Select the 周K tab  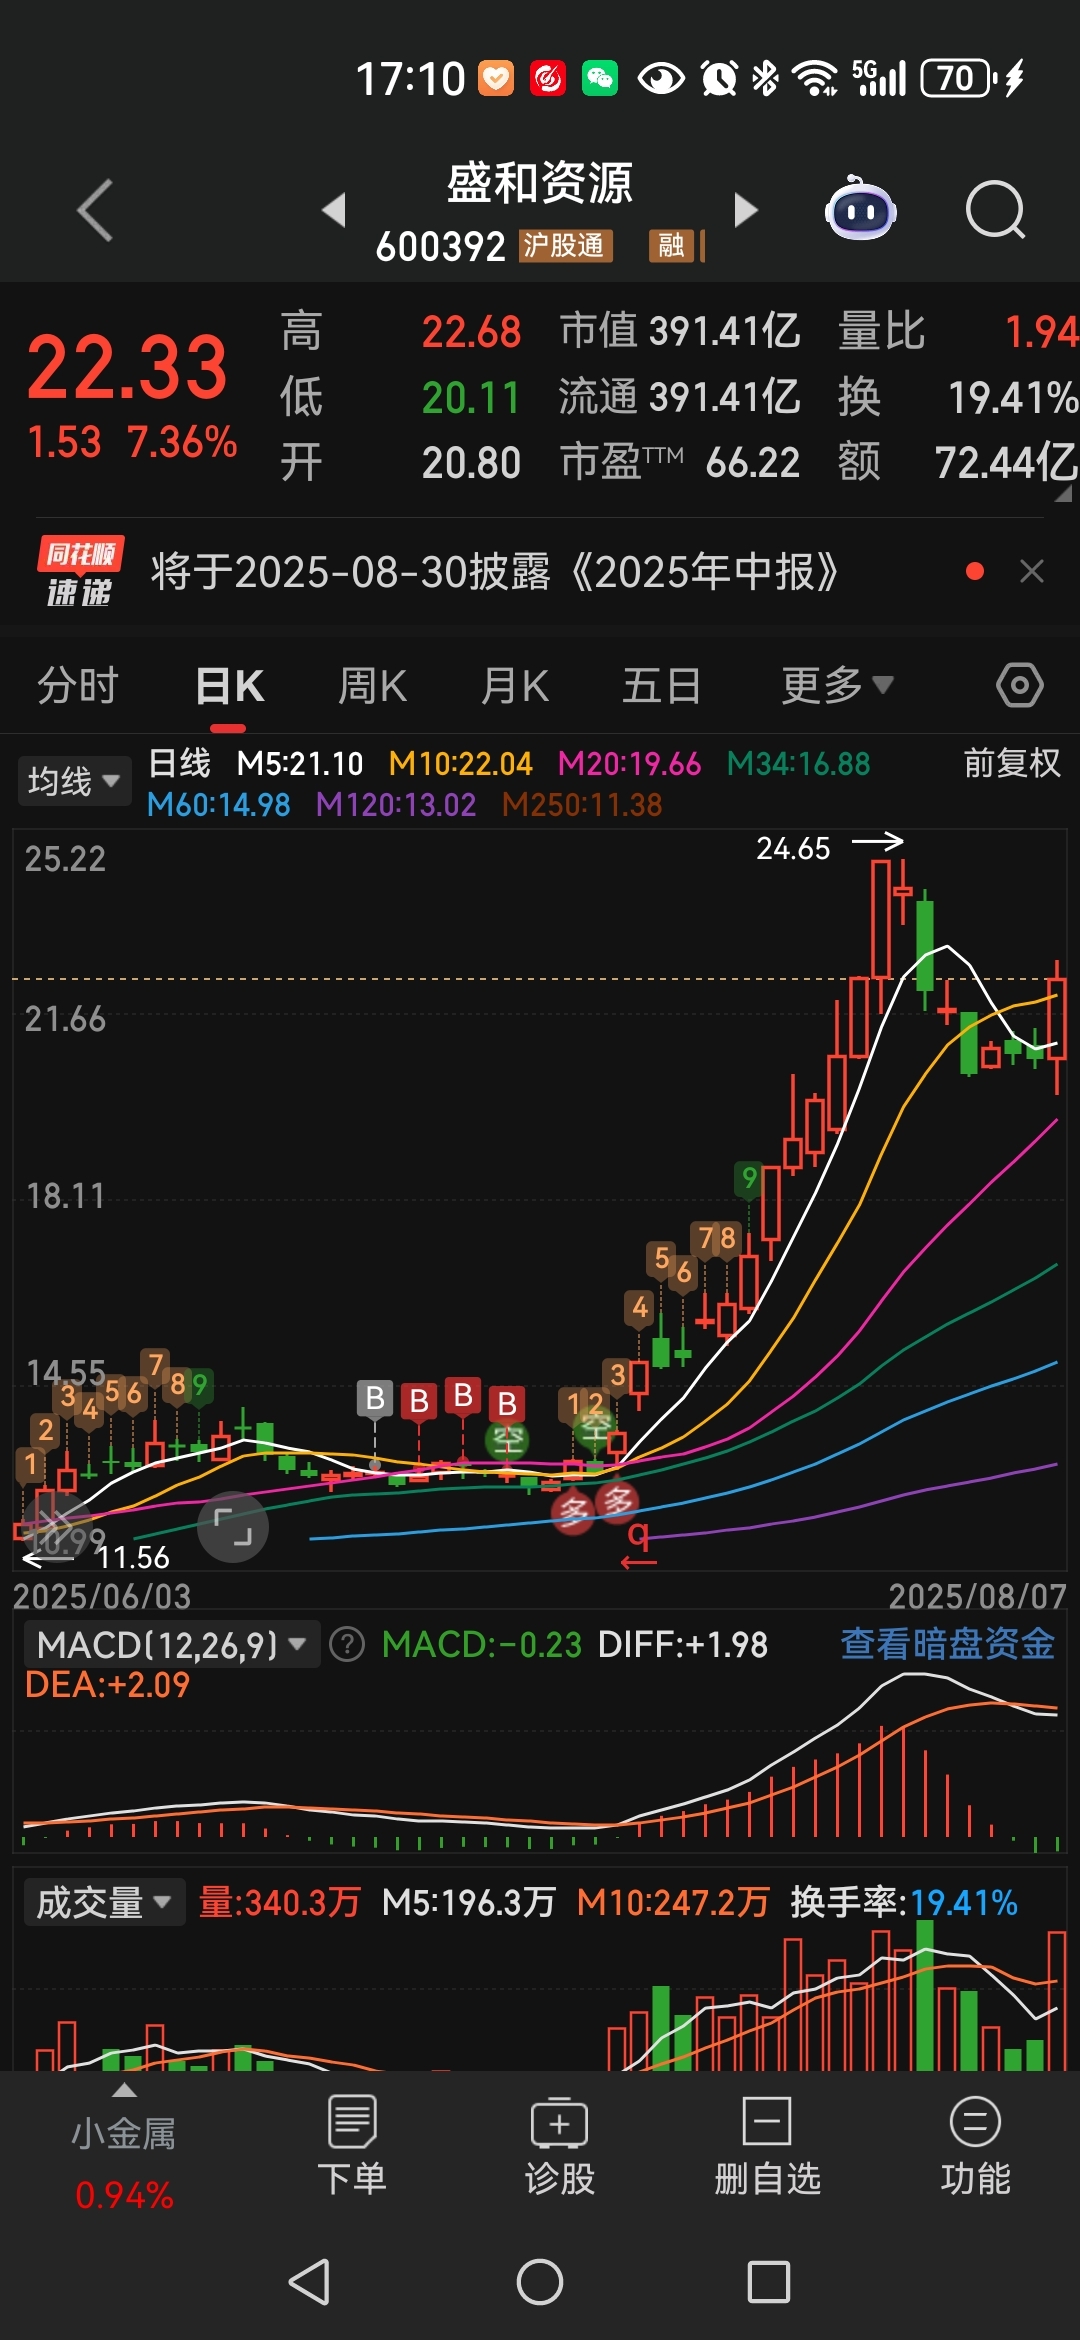(372, 686)
